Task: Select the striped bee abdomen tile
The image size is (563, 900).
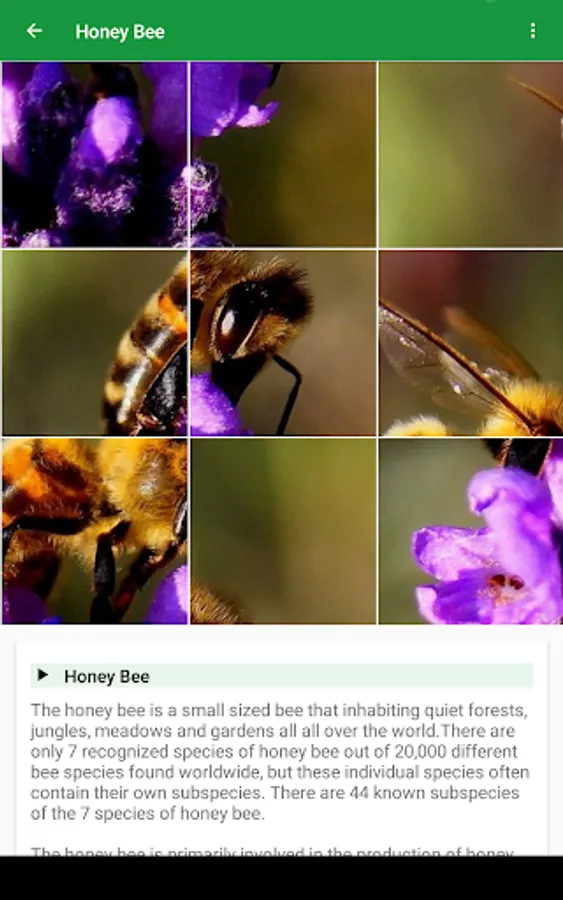Action: [x=95, y=343]
